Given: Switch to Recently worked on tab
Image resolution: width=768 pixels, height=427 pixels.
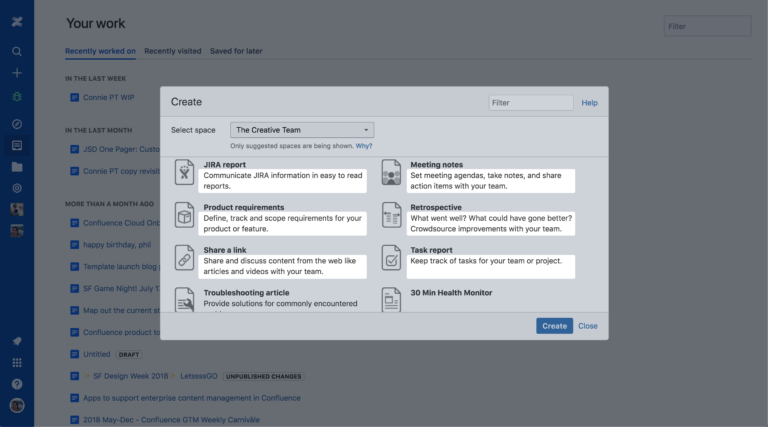Looking at the screenshot, I should click(x=100, y=51).
